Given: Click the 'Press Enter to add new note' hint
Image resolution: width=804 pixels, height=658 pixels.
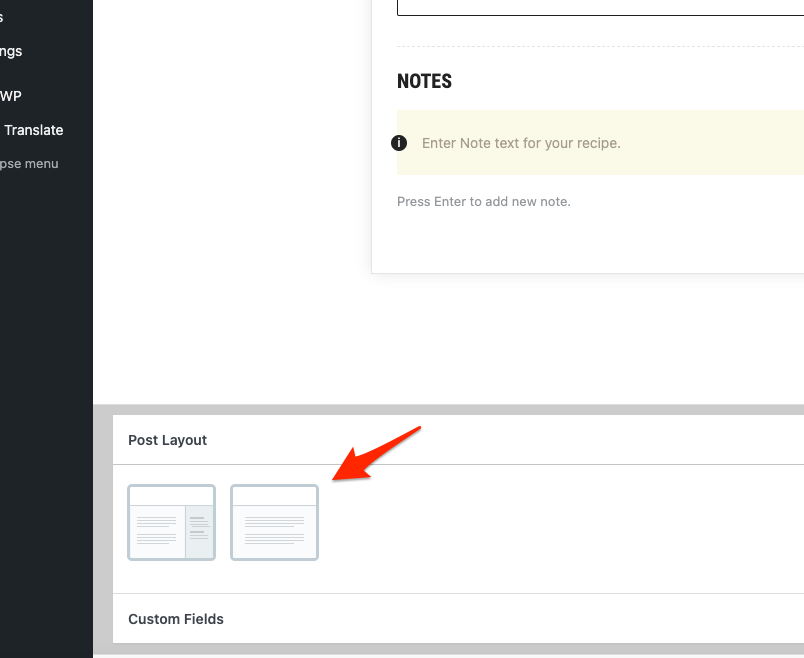Looking at the screenshot, I should [x=483, y=201].
